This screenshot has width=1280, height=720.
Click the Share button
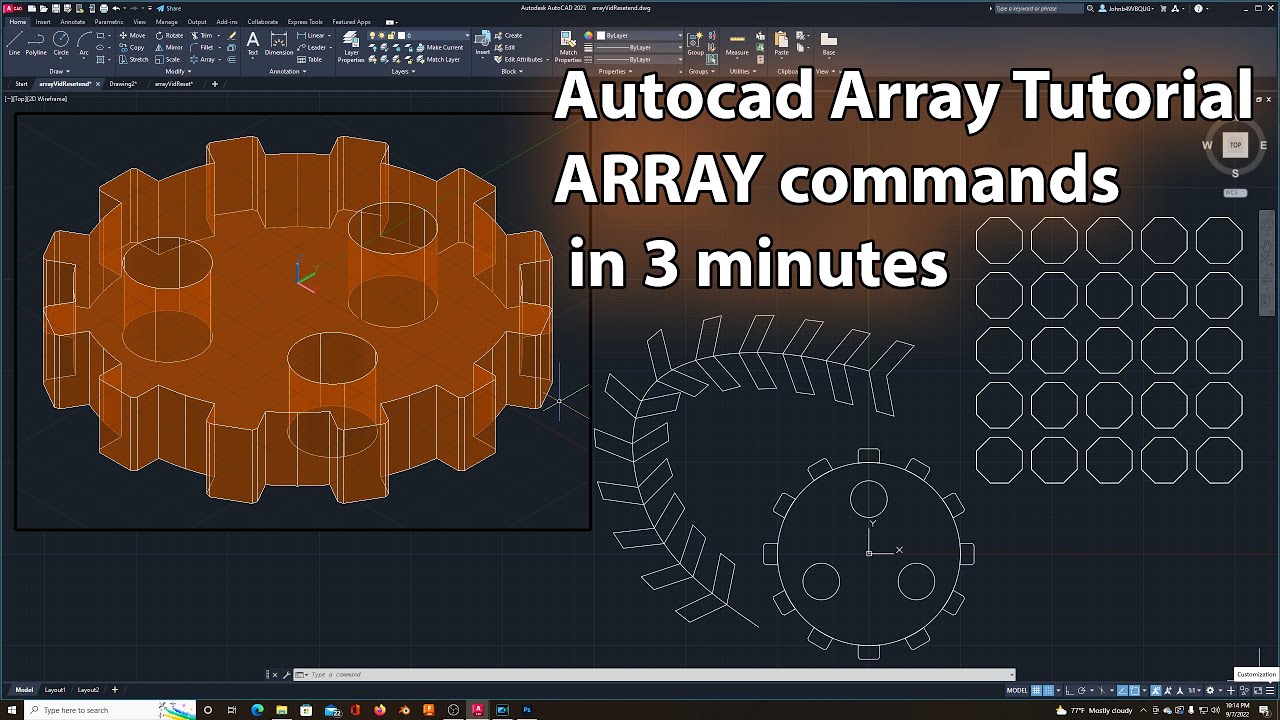tap(170, 8)
